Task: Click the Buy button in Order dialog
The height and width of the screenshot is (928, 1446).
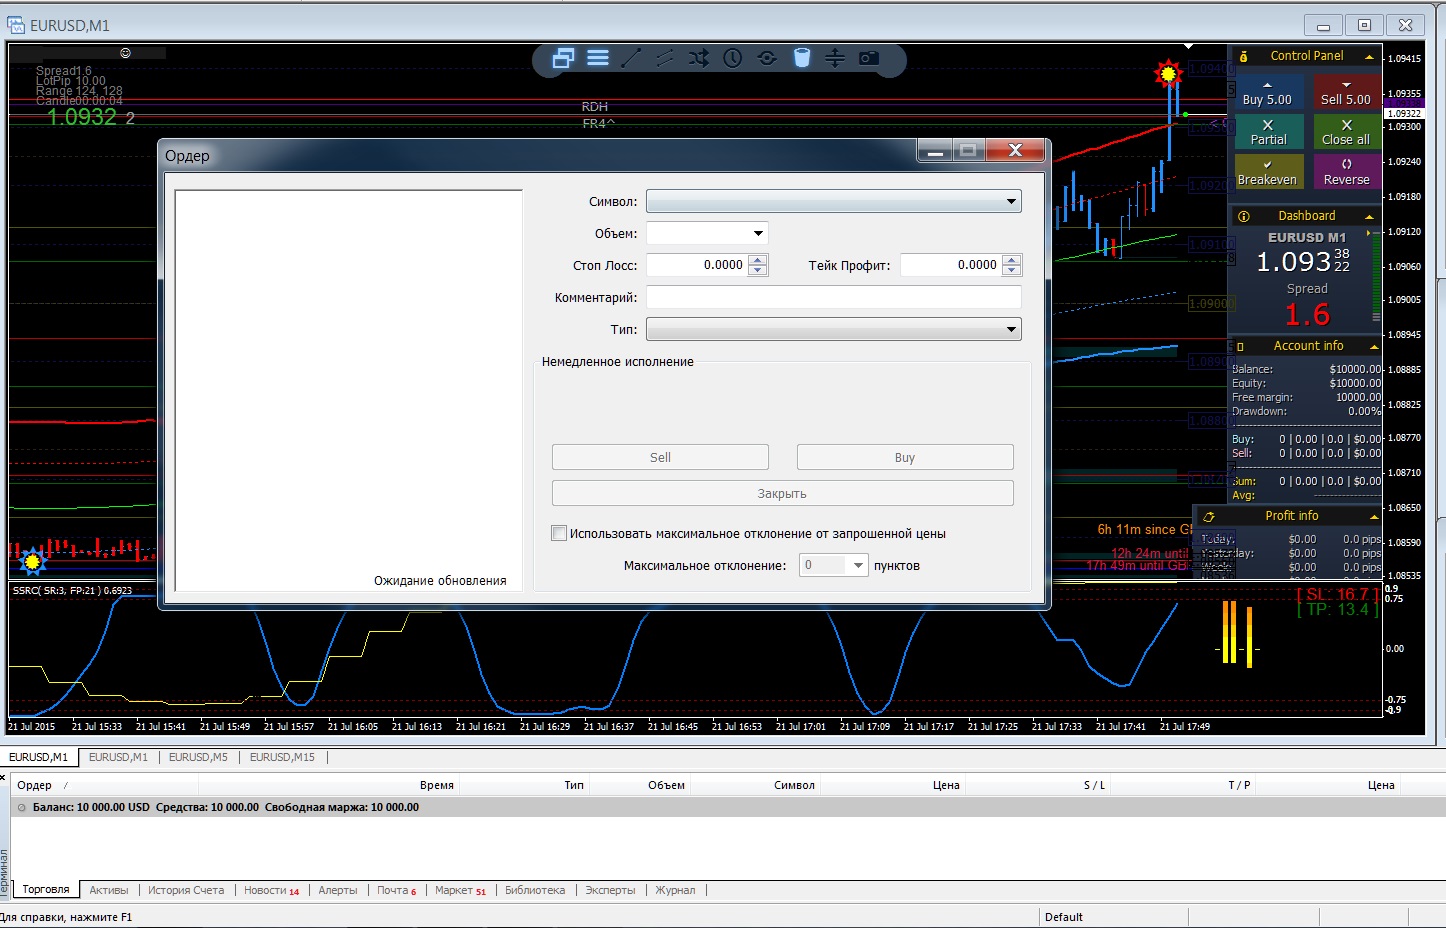Action: click(x=905, y=457)
